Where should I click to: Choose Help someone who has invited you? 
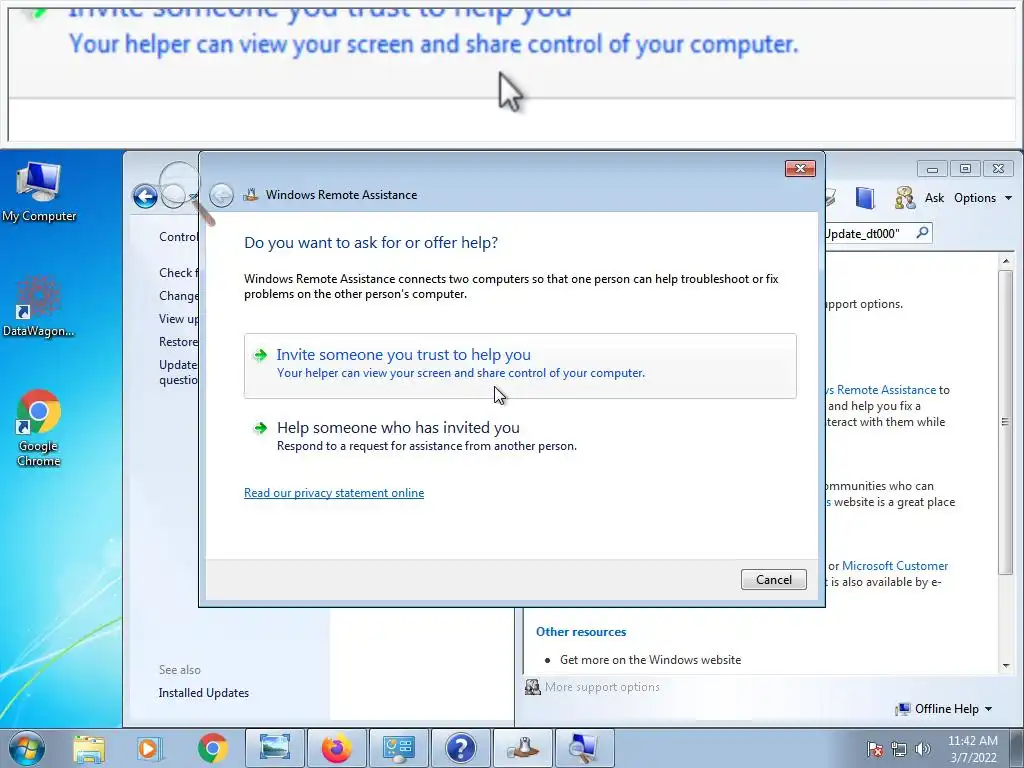pos(520,436)
